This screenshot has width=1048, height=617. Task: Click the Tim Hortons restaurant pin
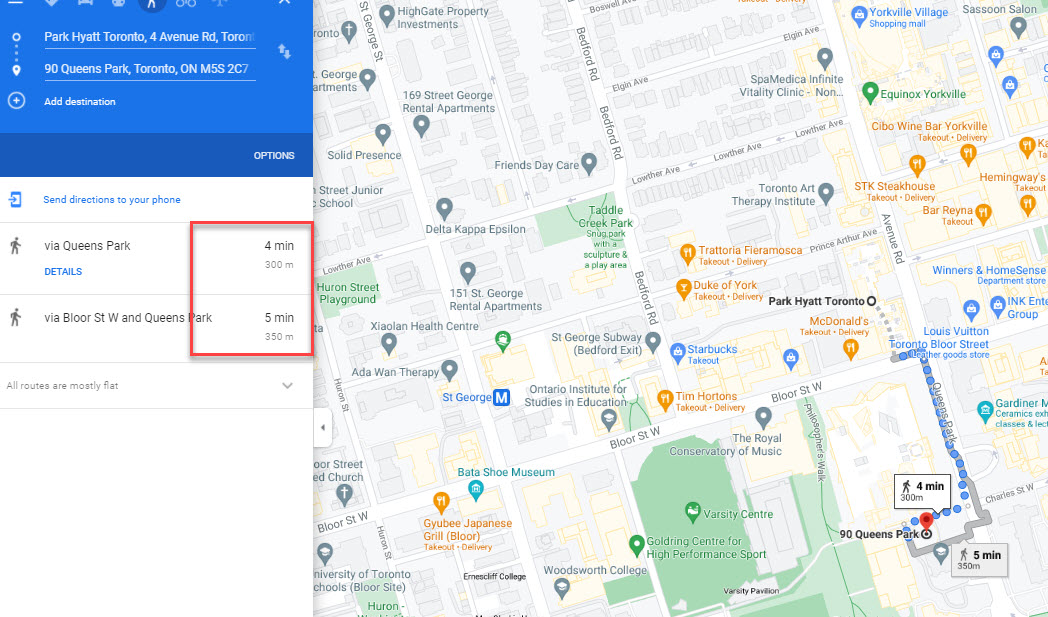665,400
